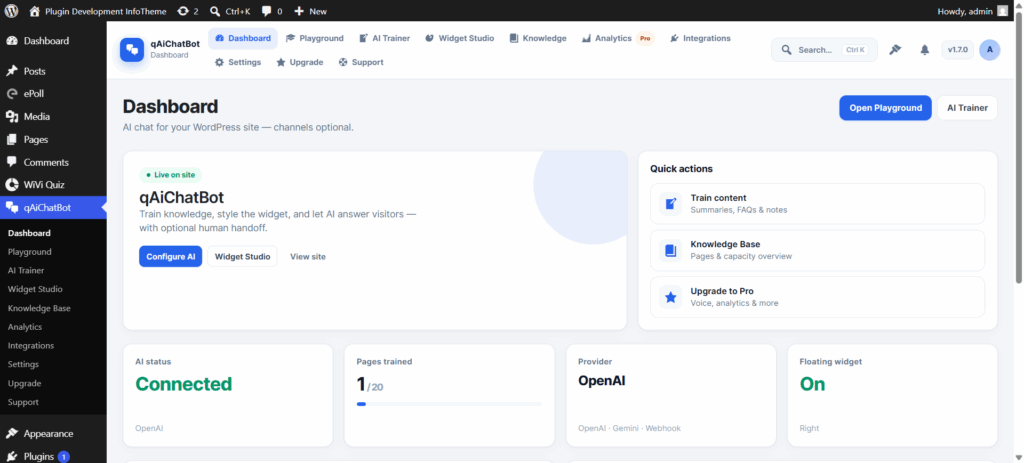The width and height of the screenshot is (1024, 463).
Task: Select Support in qAiChatBot submenu
Action: (x=24, y=402)
